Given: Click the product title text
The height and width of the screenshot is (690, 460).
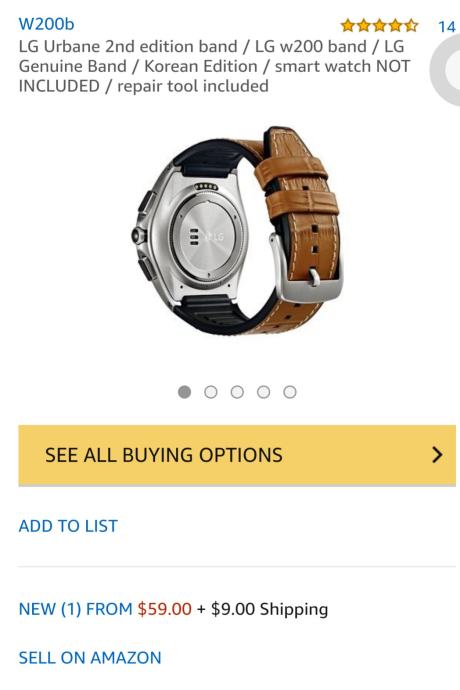Looking at the screenshot, I should 214,66.
